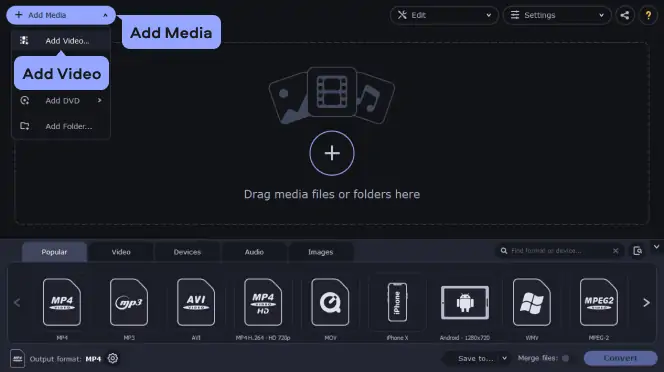
Task: Open the Edit dropdown
Action: pos(444,15)
